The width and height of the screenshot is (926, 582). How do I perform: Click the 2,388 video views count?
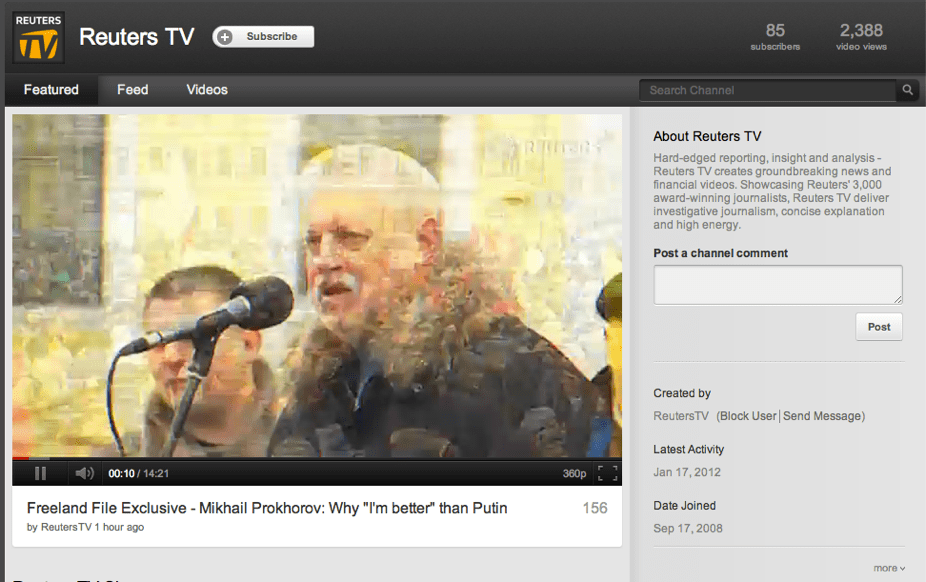tap(861, 37)
